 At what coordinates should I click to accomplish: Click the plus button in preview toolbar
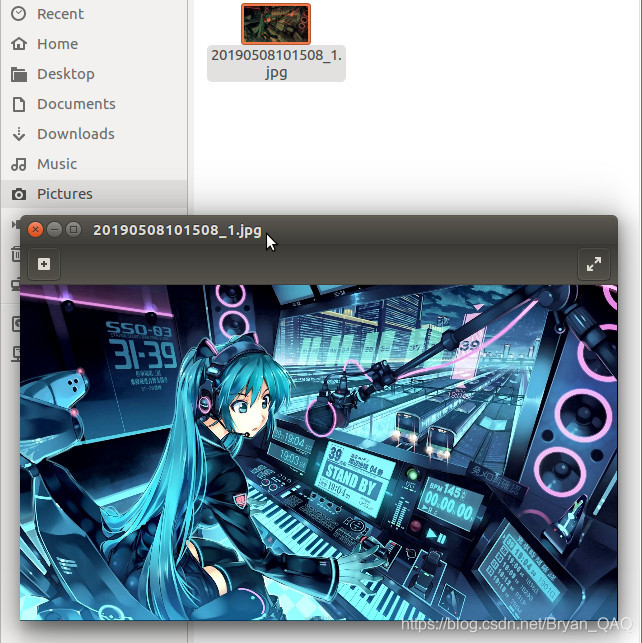44,264
